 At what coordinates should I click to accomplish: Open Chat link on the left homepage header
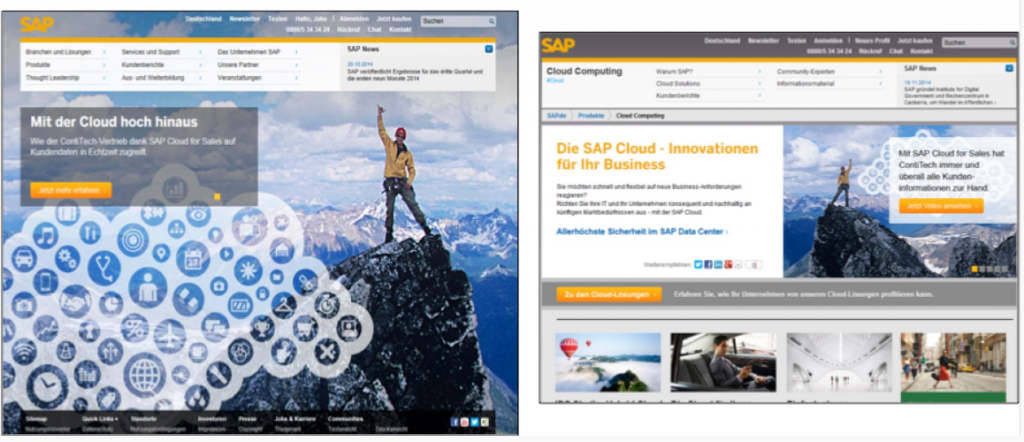(374, 30)
